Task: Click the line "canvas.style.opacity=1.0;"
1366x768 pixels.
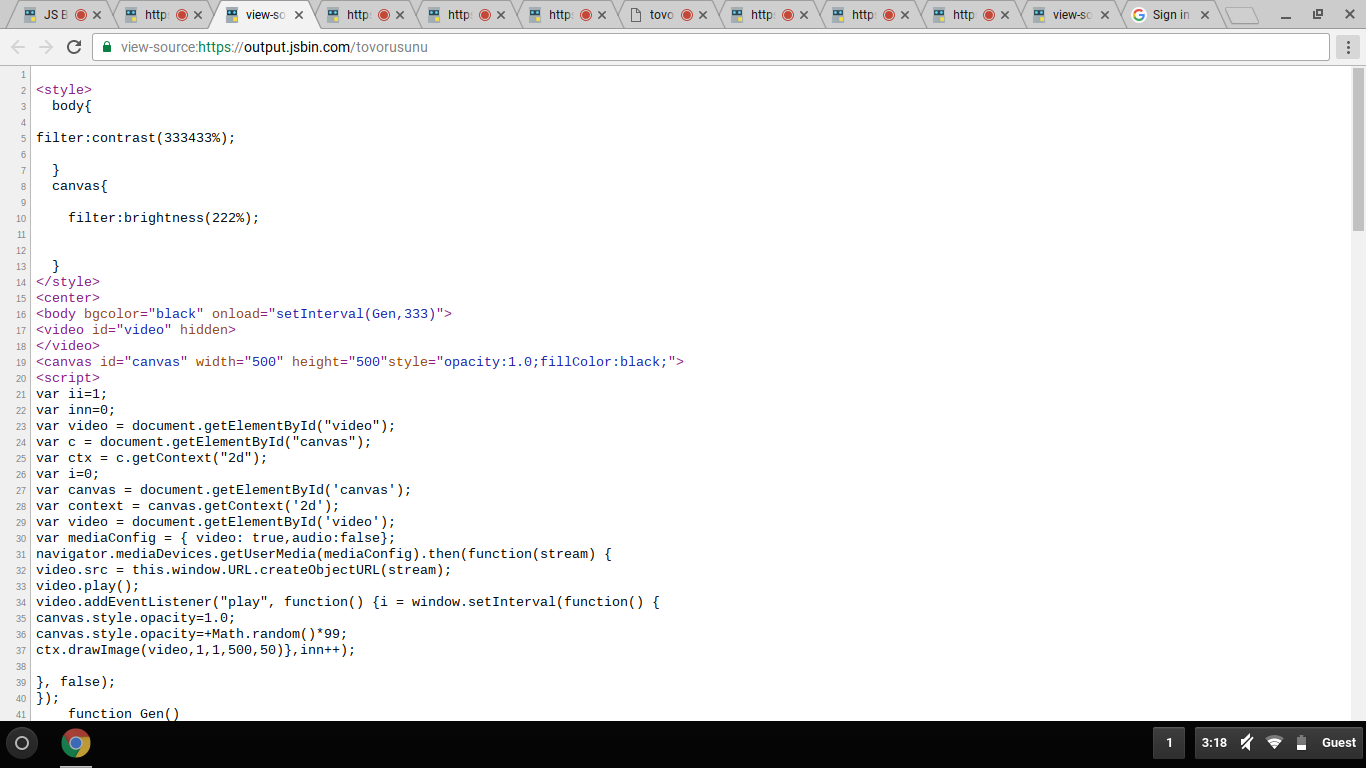Action: pos(136,618)
